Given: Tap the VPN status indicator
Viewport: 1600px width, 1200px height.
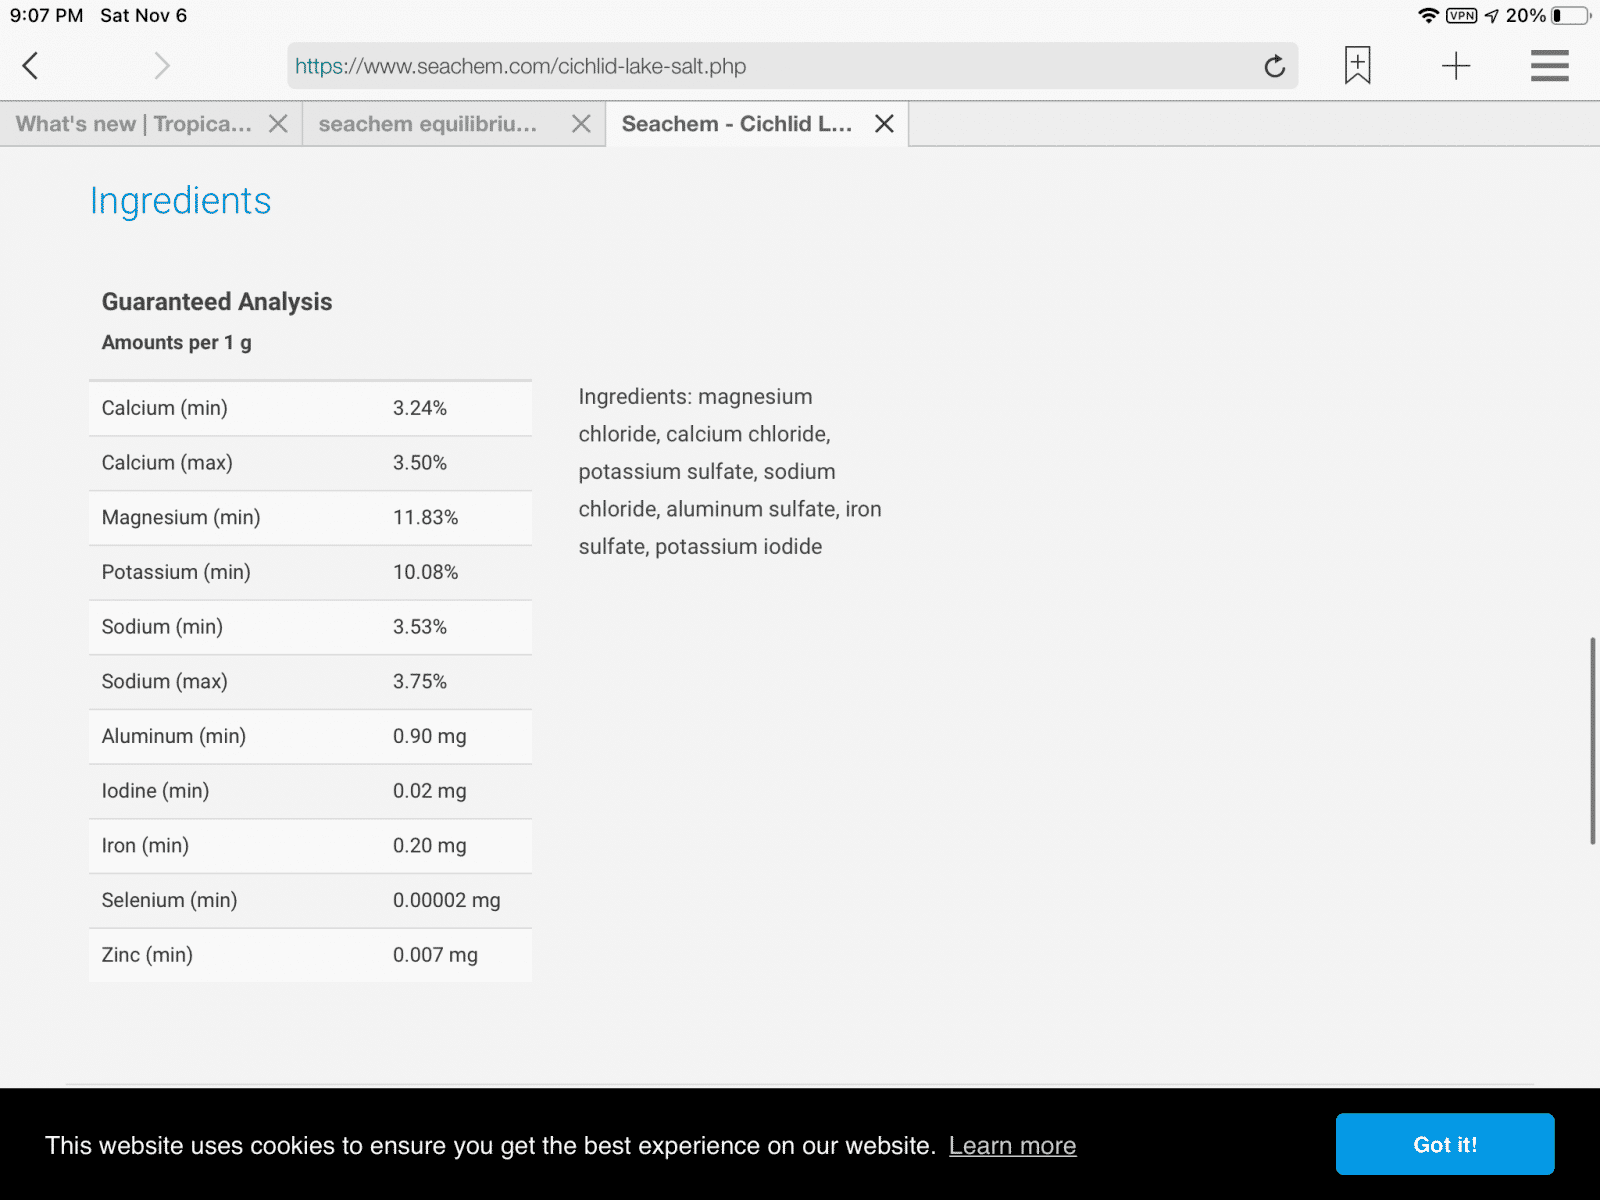Looking at the screenshot, I should click(1462, 16).
